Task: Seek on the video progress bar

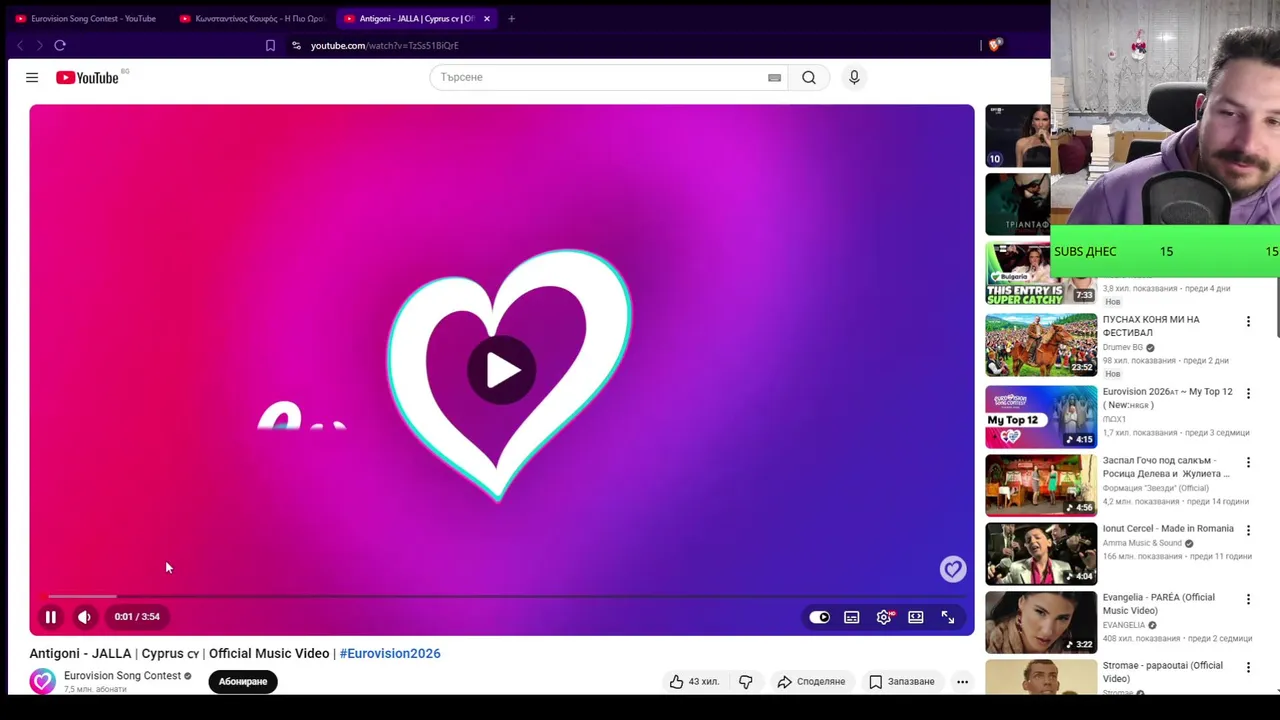Action: [502, 596]
